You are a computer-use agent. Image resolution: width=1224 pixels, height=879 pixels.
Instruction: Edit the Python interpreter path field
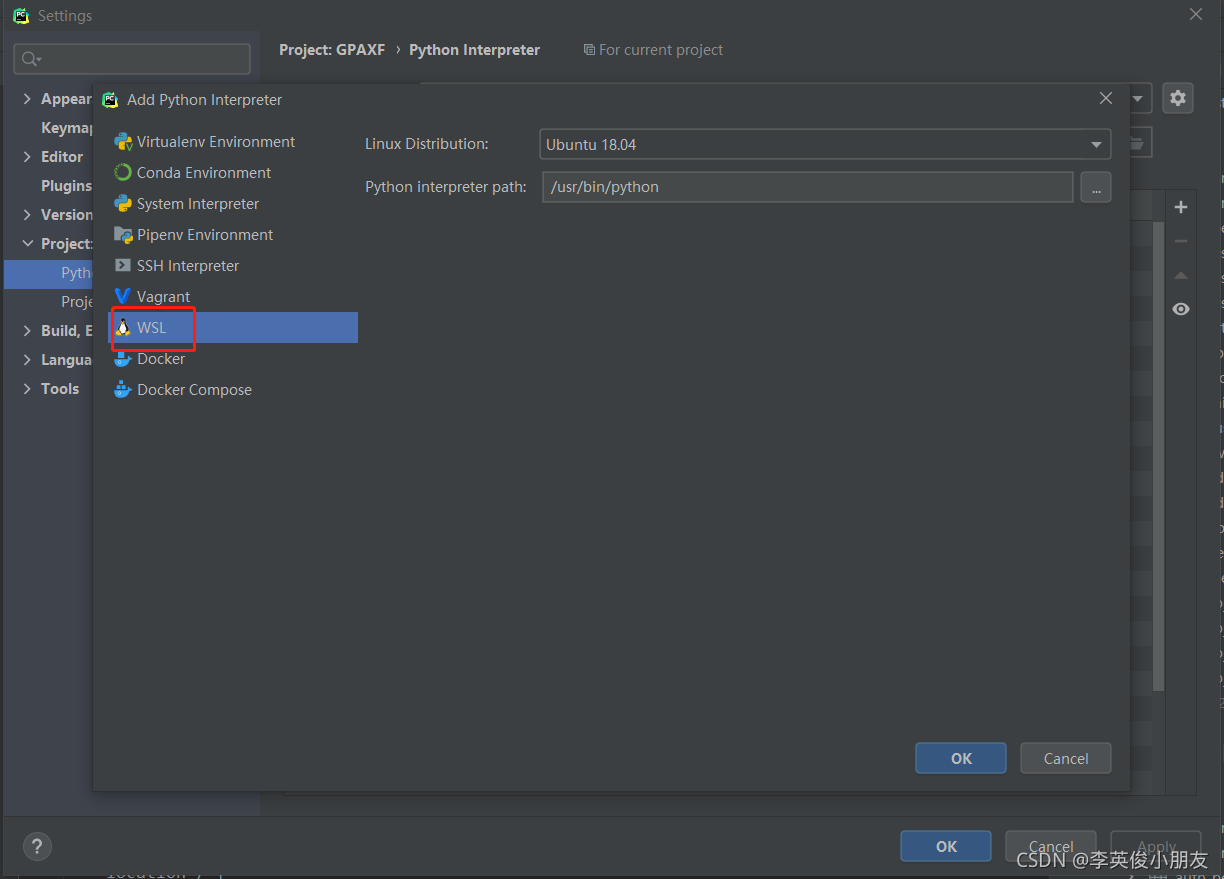tap(807, 187)
